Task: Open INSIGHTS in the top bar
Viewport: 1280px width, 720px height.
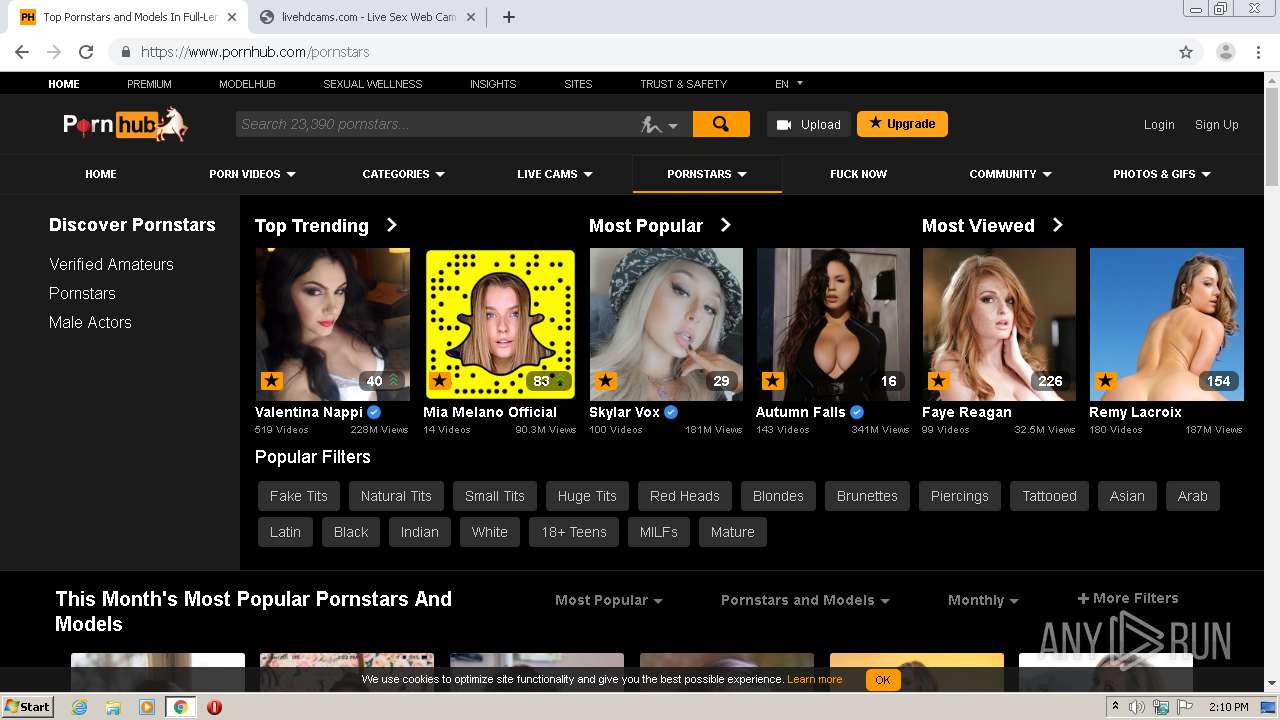Action: (493, 84)
